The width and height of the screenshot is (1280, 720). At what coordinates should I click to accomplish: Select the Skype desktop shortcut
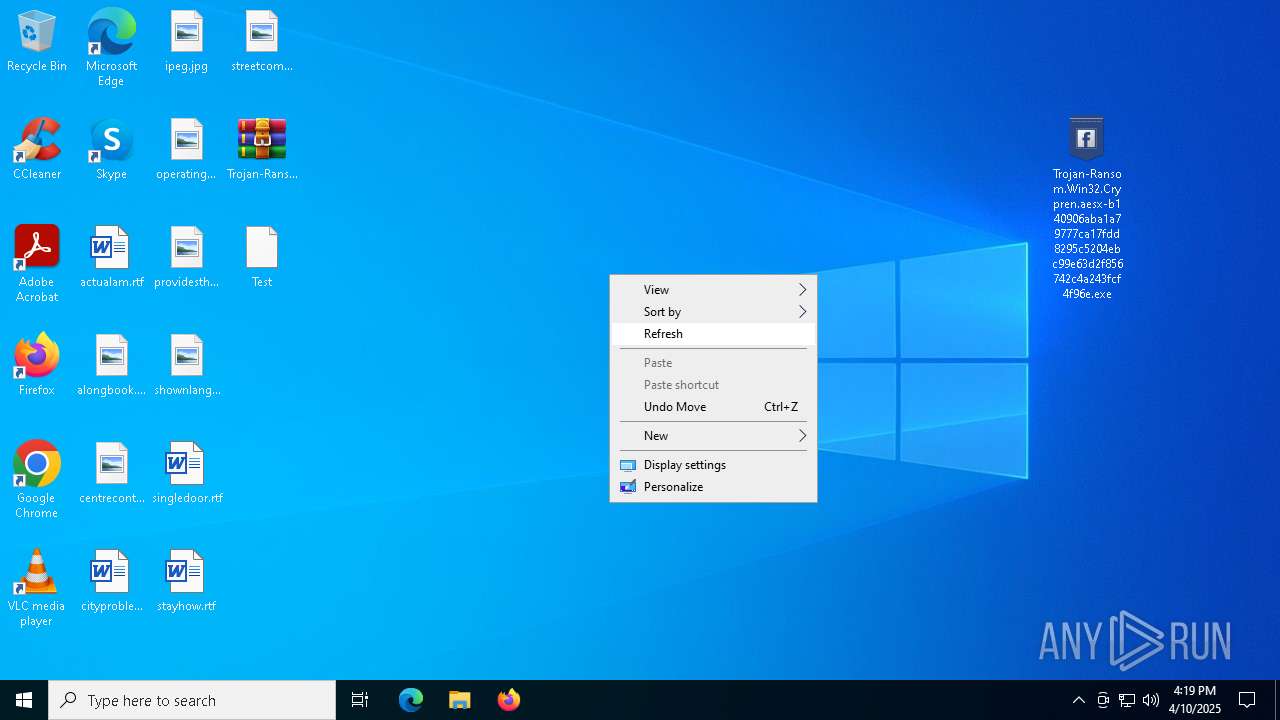[111, 149]
